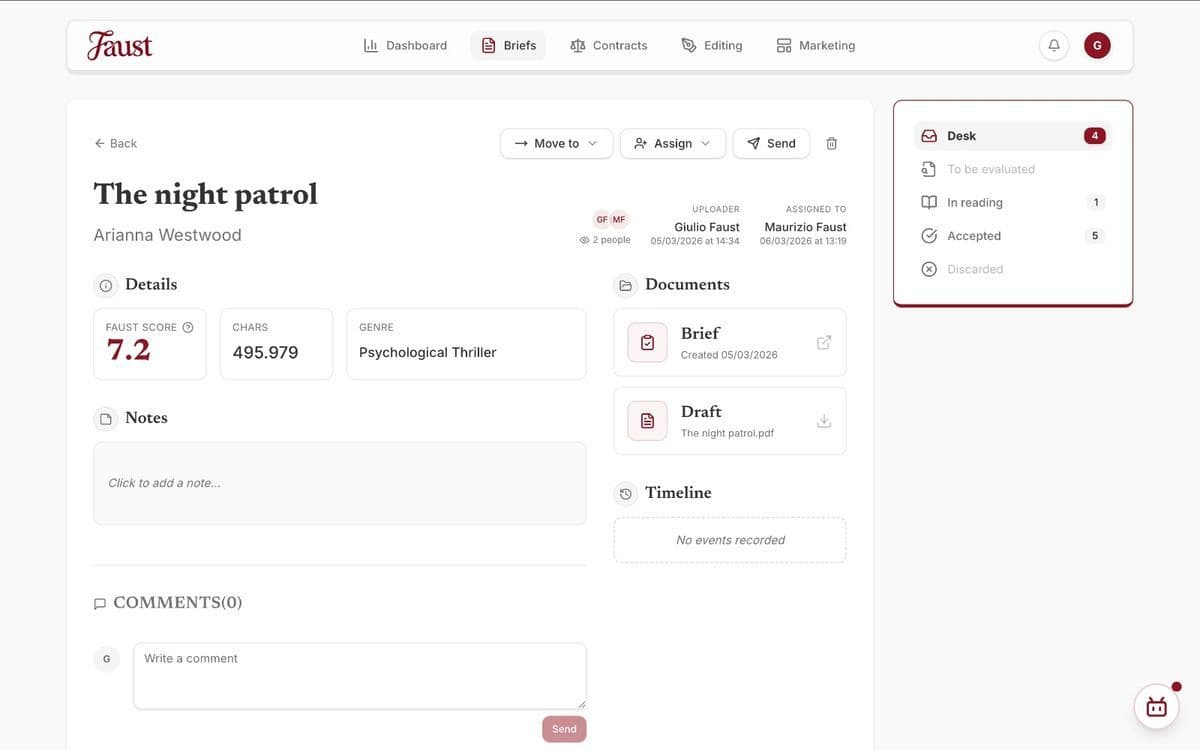
Task: Go to the Editing tab
Action: (712, 46)
